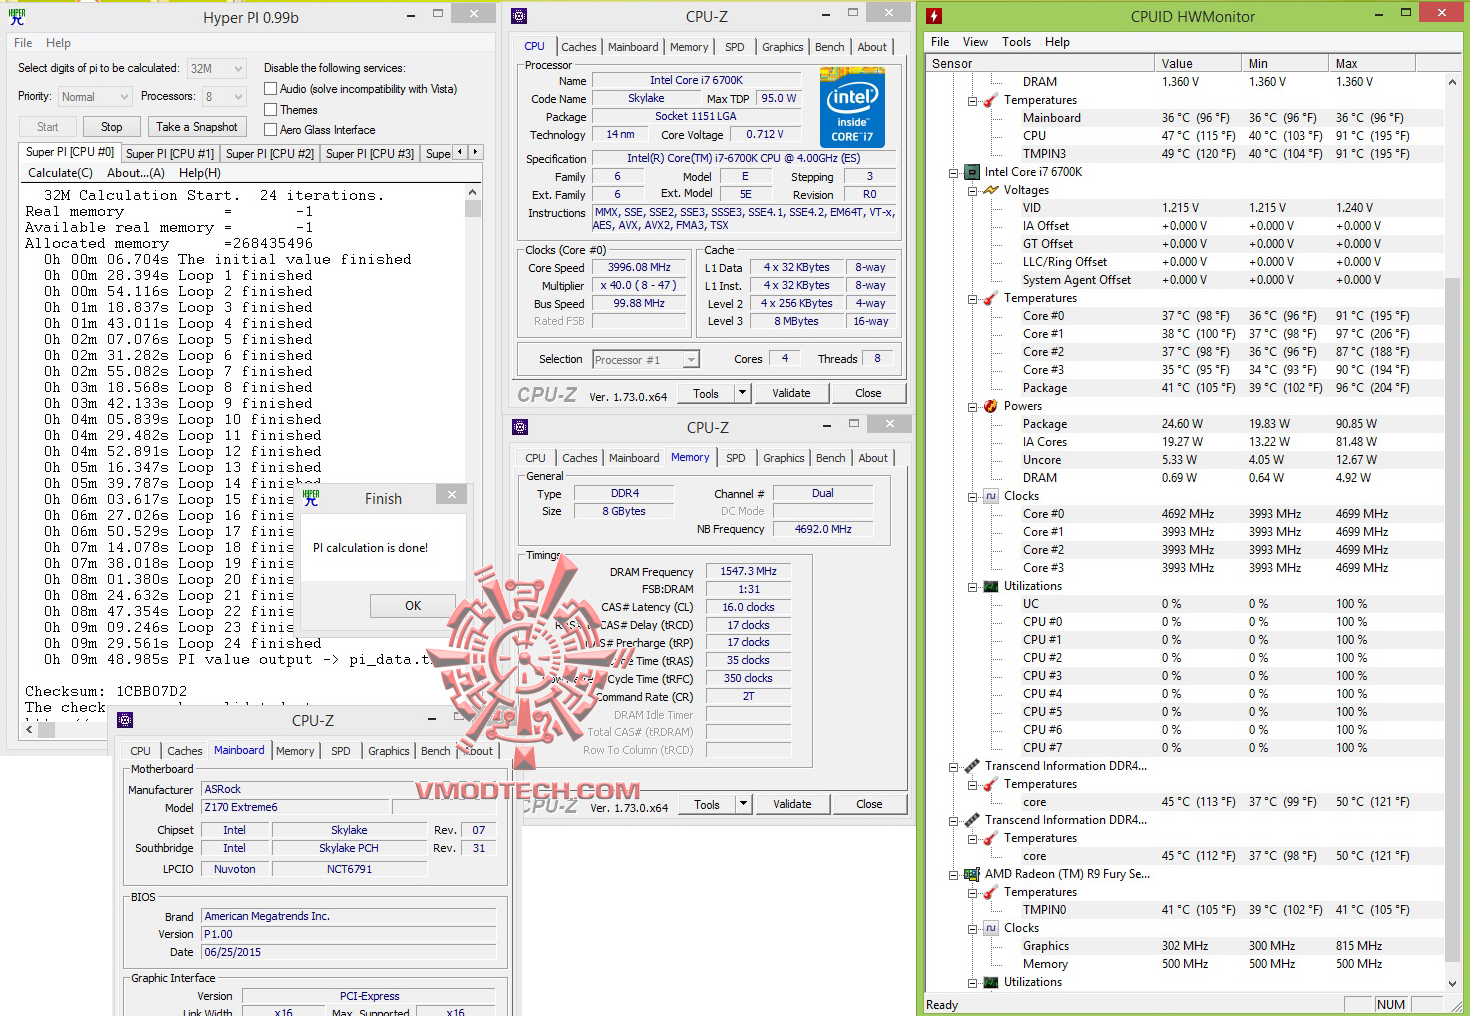Click the thermometer icon beside Core #0 Temperatures group
The image size is (1470, 1016).
point(990,298)
